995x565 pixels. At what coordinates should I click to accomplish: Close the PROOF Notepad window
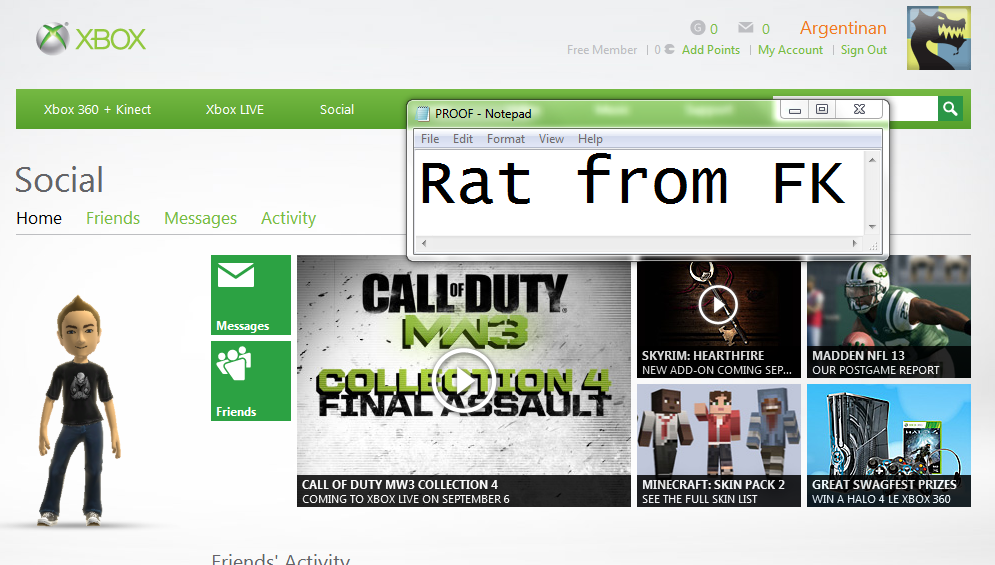(x=859, y=110)
